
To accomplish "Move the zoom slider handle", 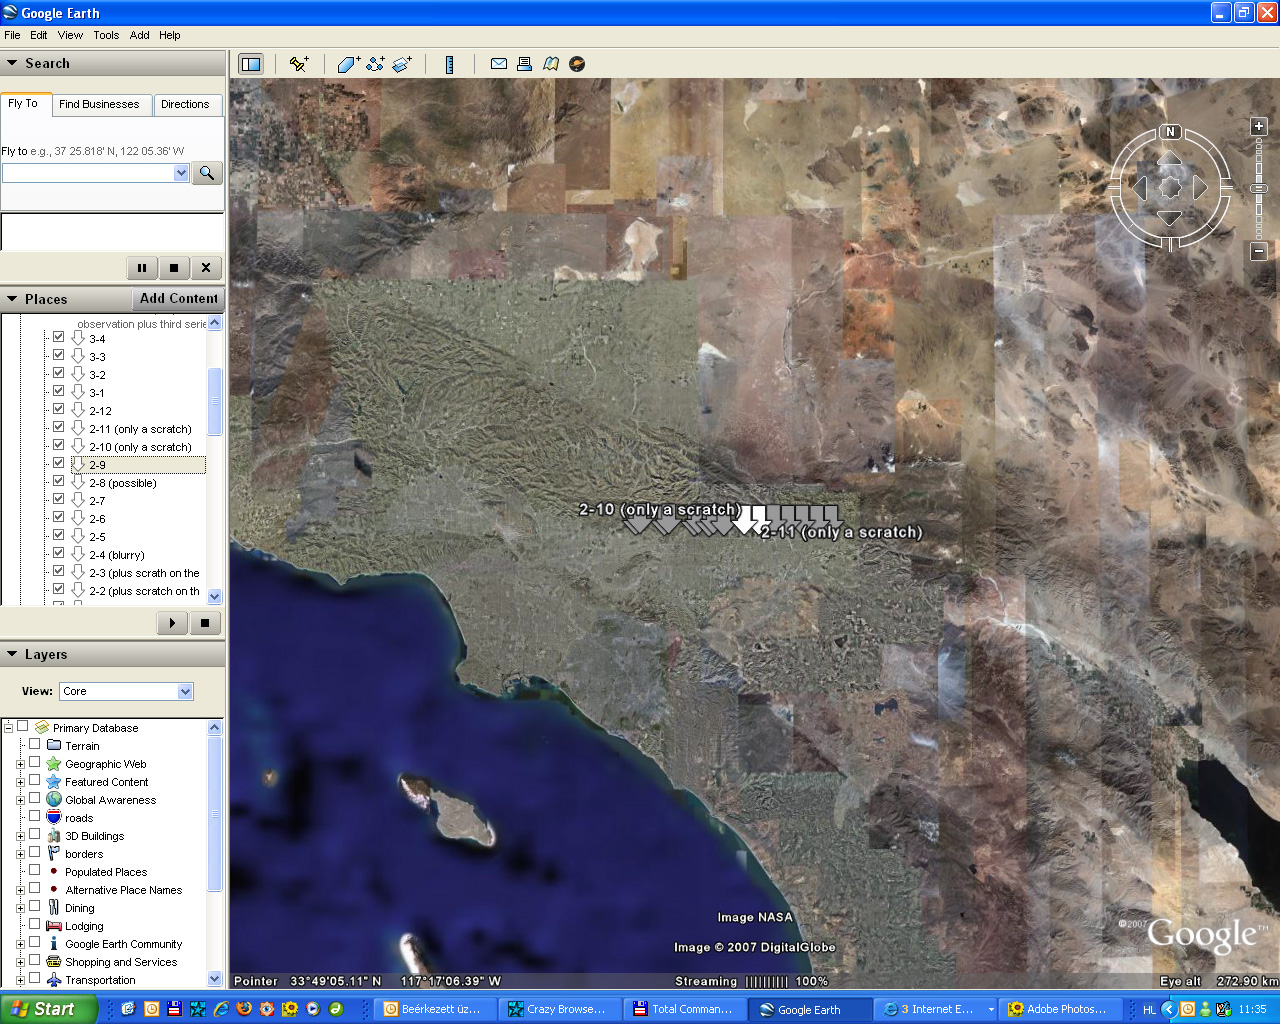I will click(1259, 187).
